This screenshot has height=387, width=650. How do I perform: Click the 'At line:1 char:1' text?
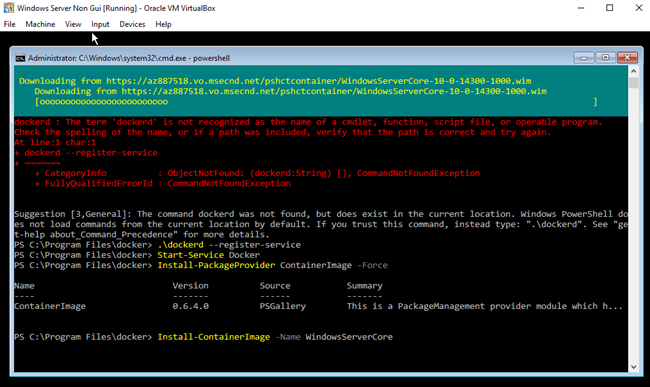(x=55, y=143)
